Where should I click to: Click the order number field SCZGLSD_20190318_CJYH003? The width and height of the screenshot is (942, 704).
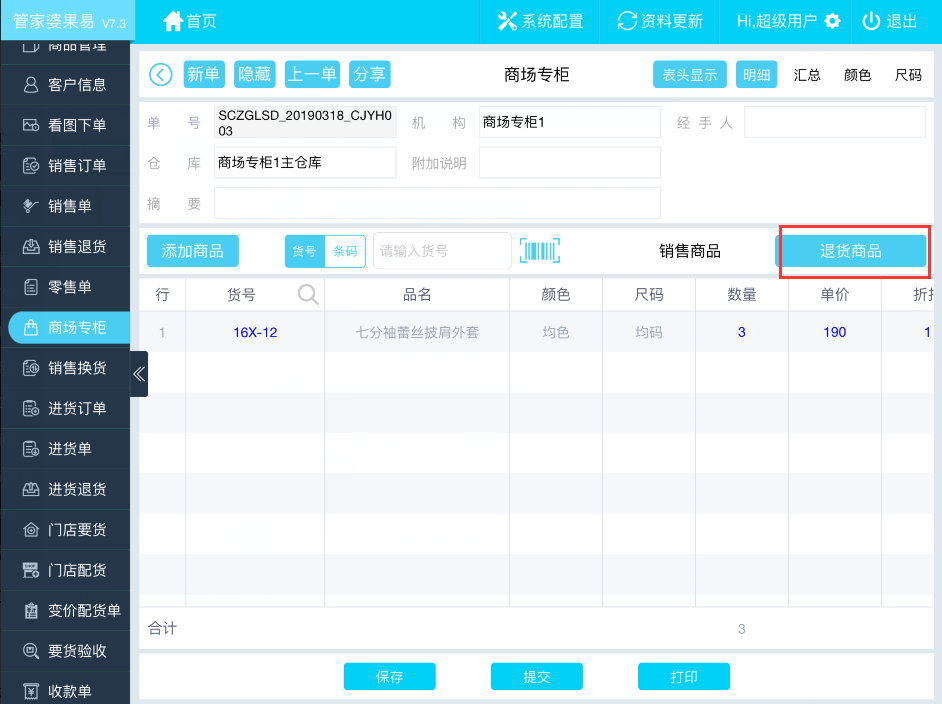point(305,123)
